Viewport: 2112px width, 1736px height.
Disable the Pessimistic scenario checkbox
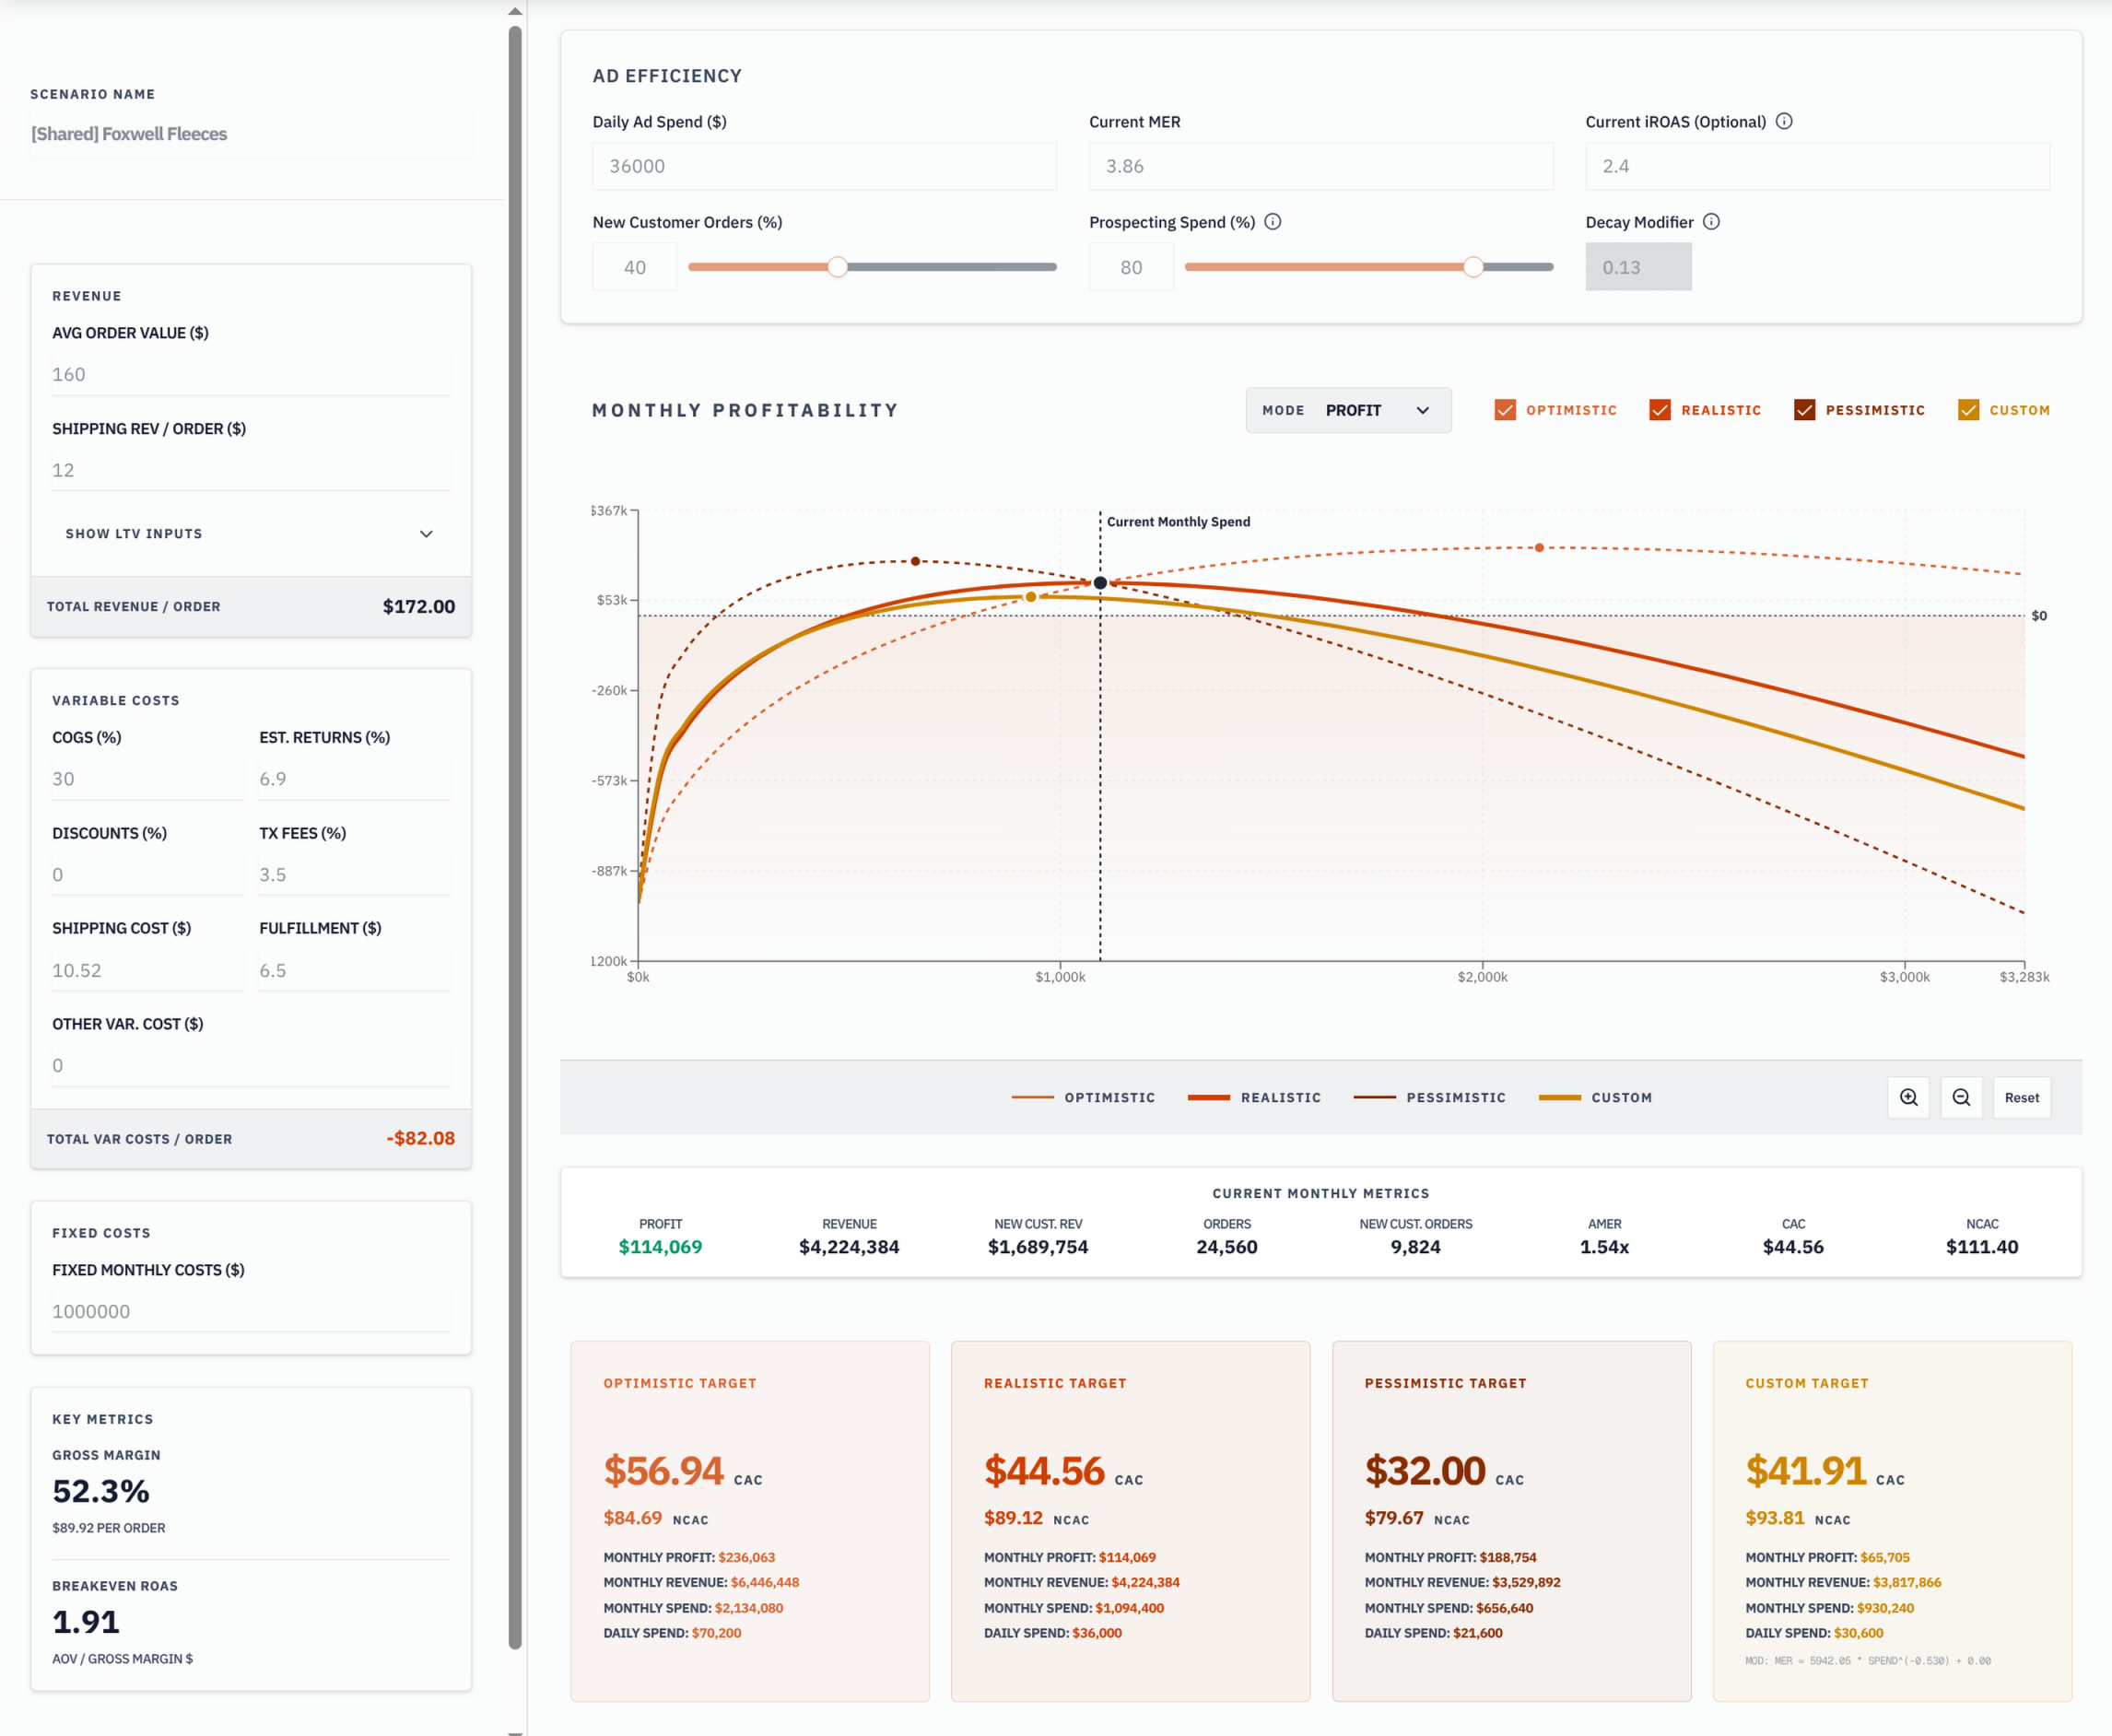pyautogui.click(x=1804, y=410)
